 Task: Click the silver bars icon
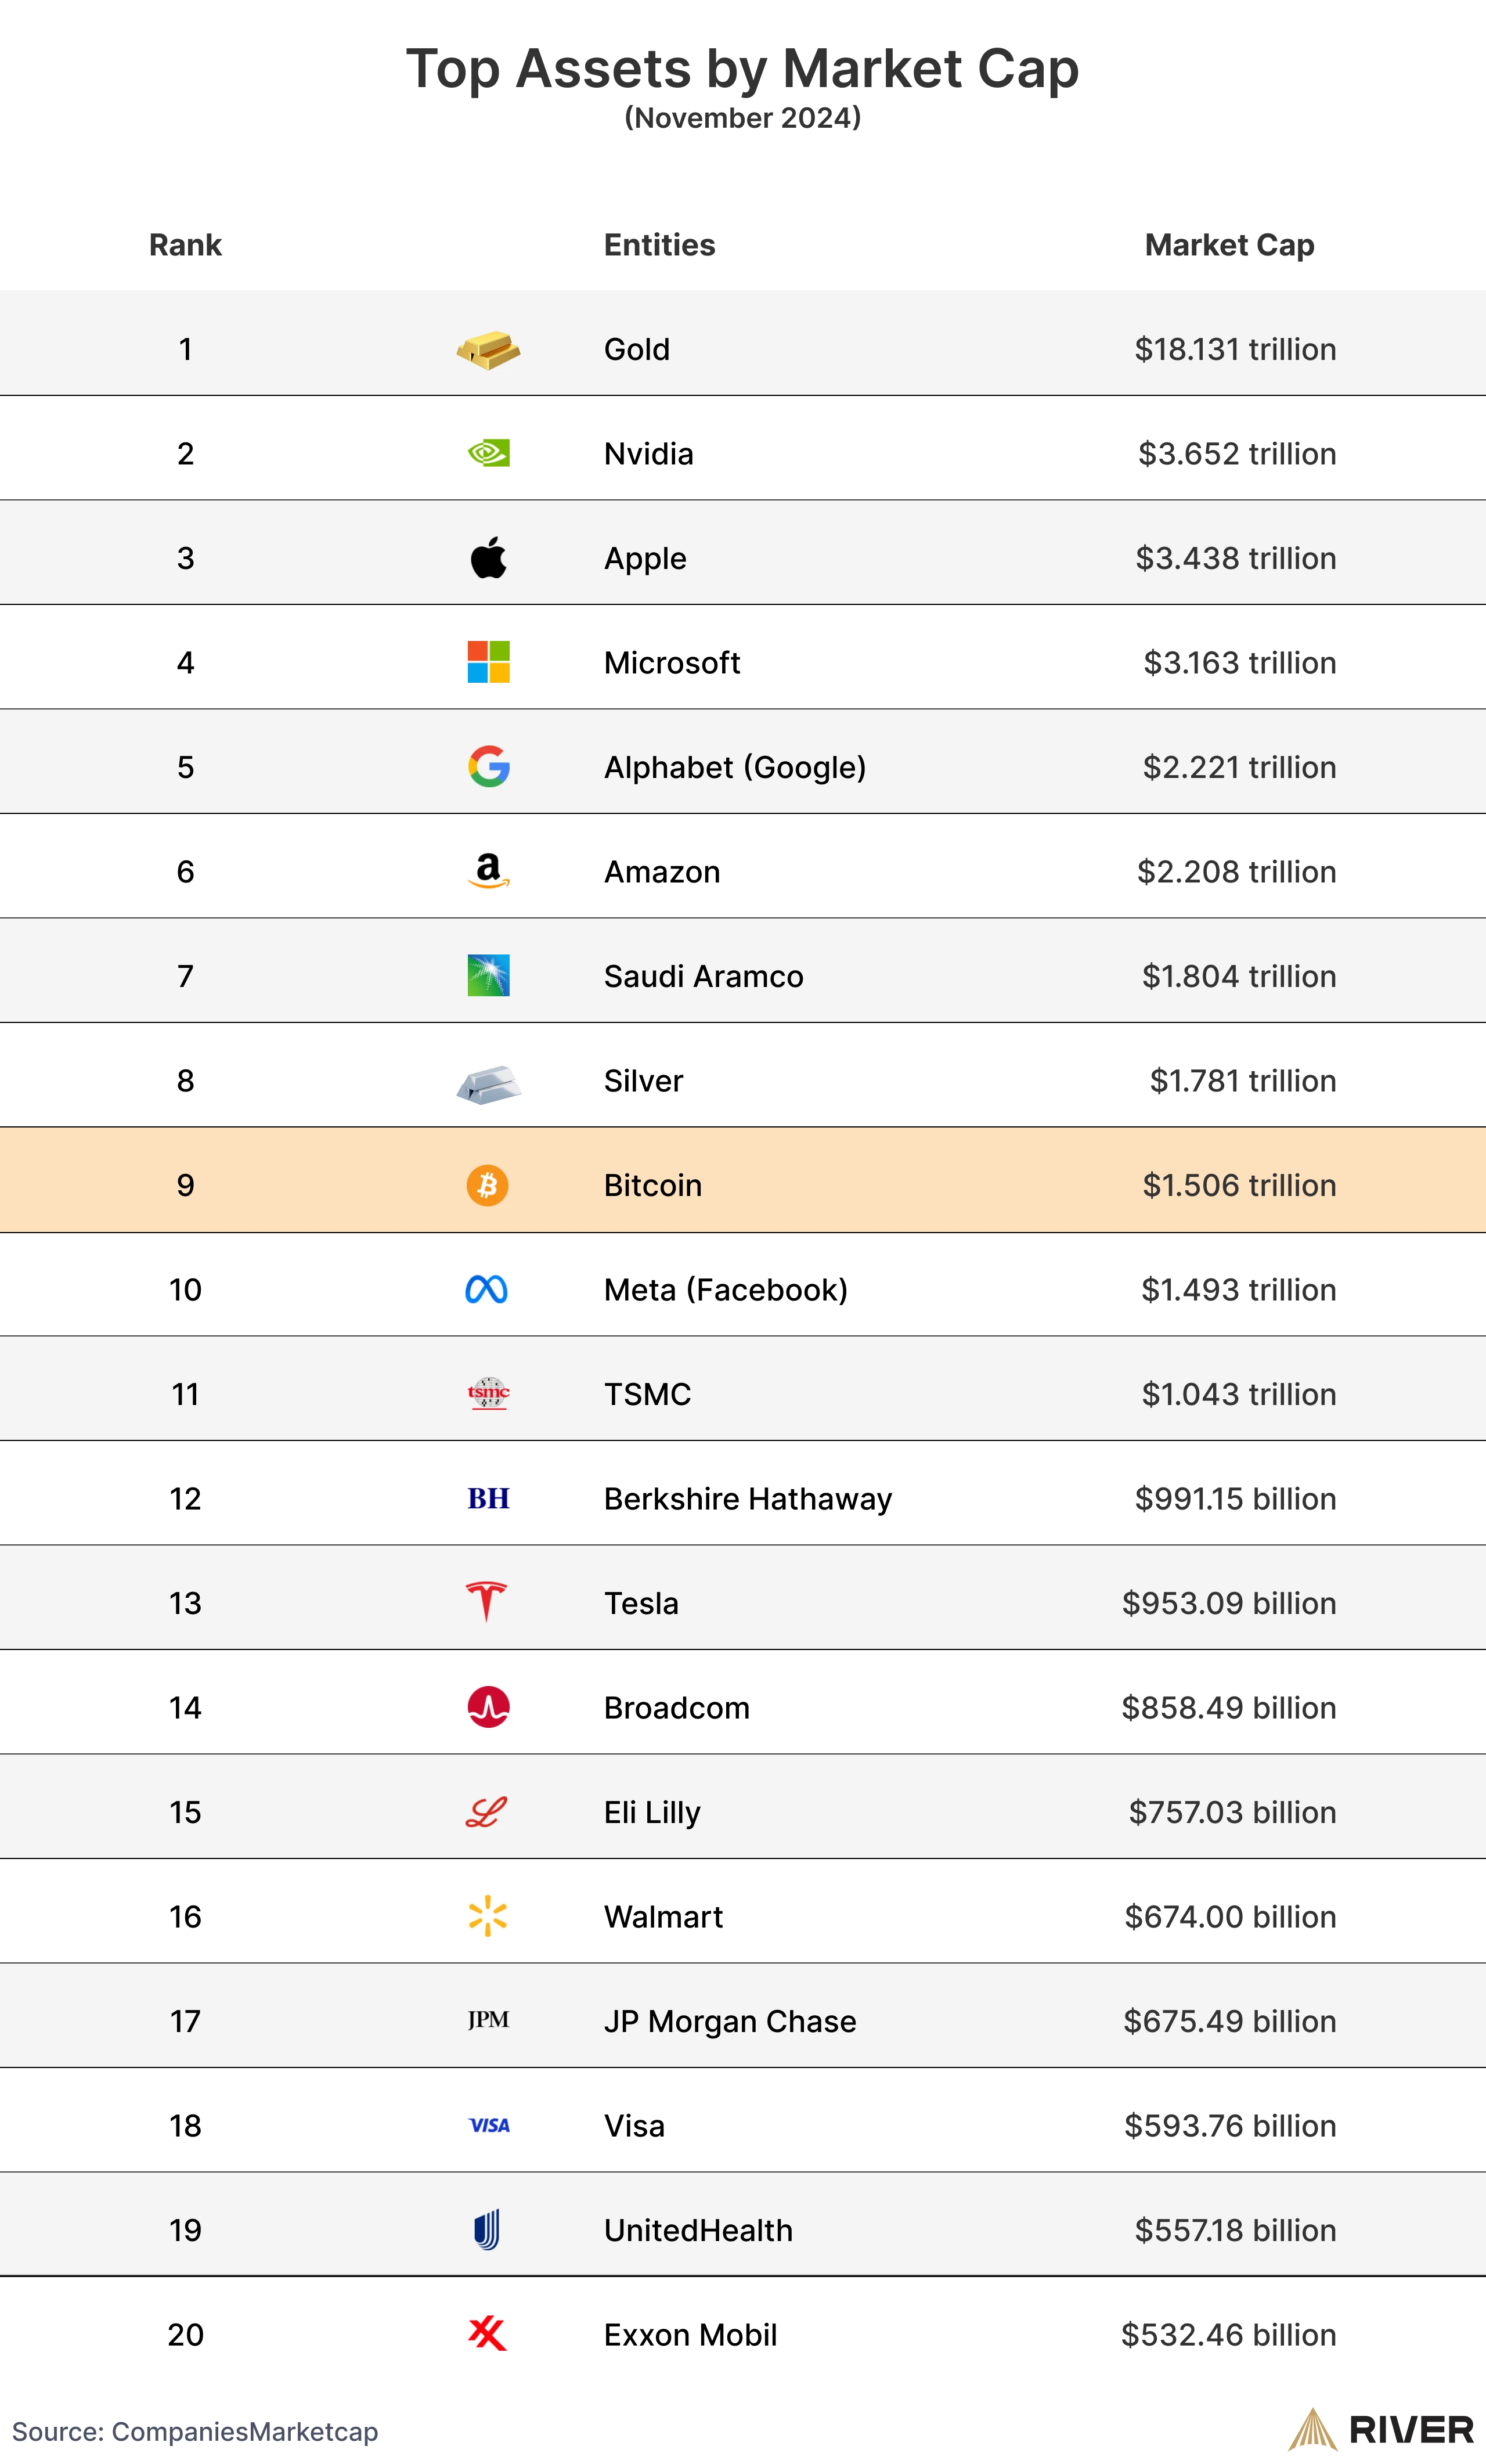[x=488, y=1084]
